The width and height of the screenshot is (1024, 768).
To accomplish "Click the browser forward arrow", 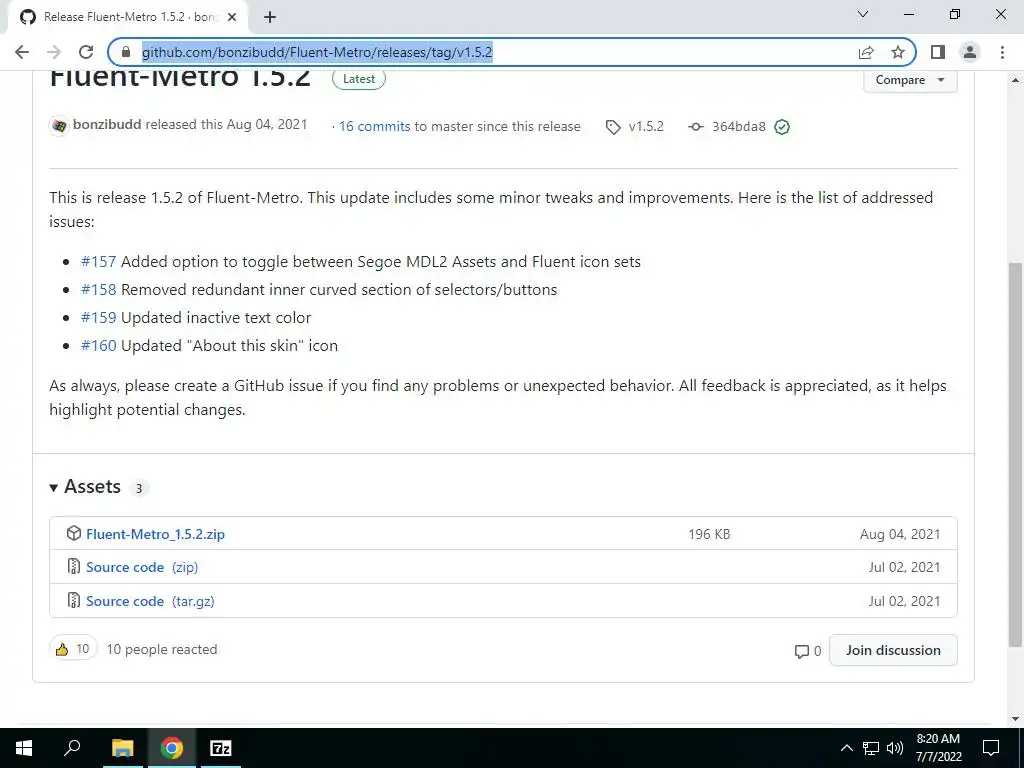I will pyautogui.click(x=54, y=52).
